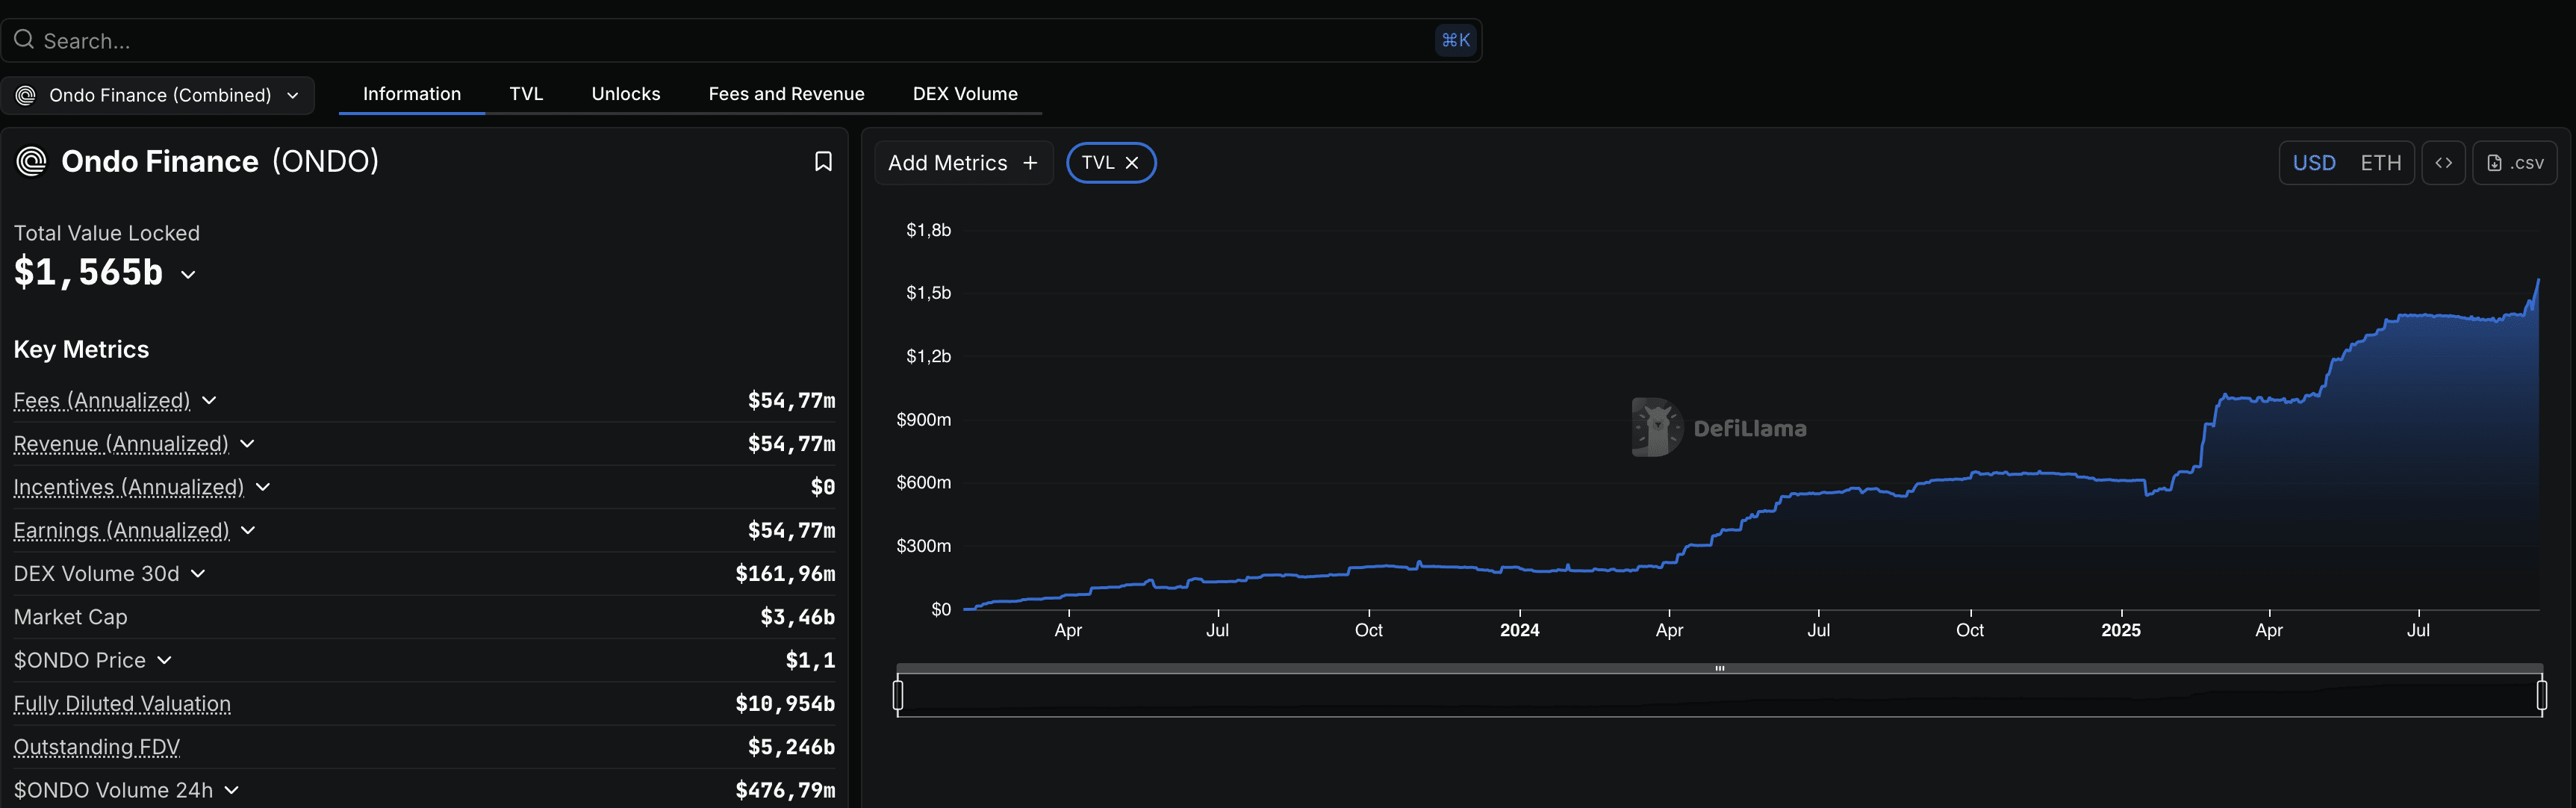
Task: Switch chart denomination to ETH
Action: point(2380,163)
